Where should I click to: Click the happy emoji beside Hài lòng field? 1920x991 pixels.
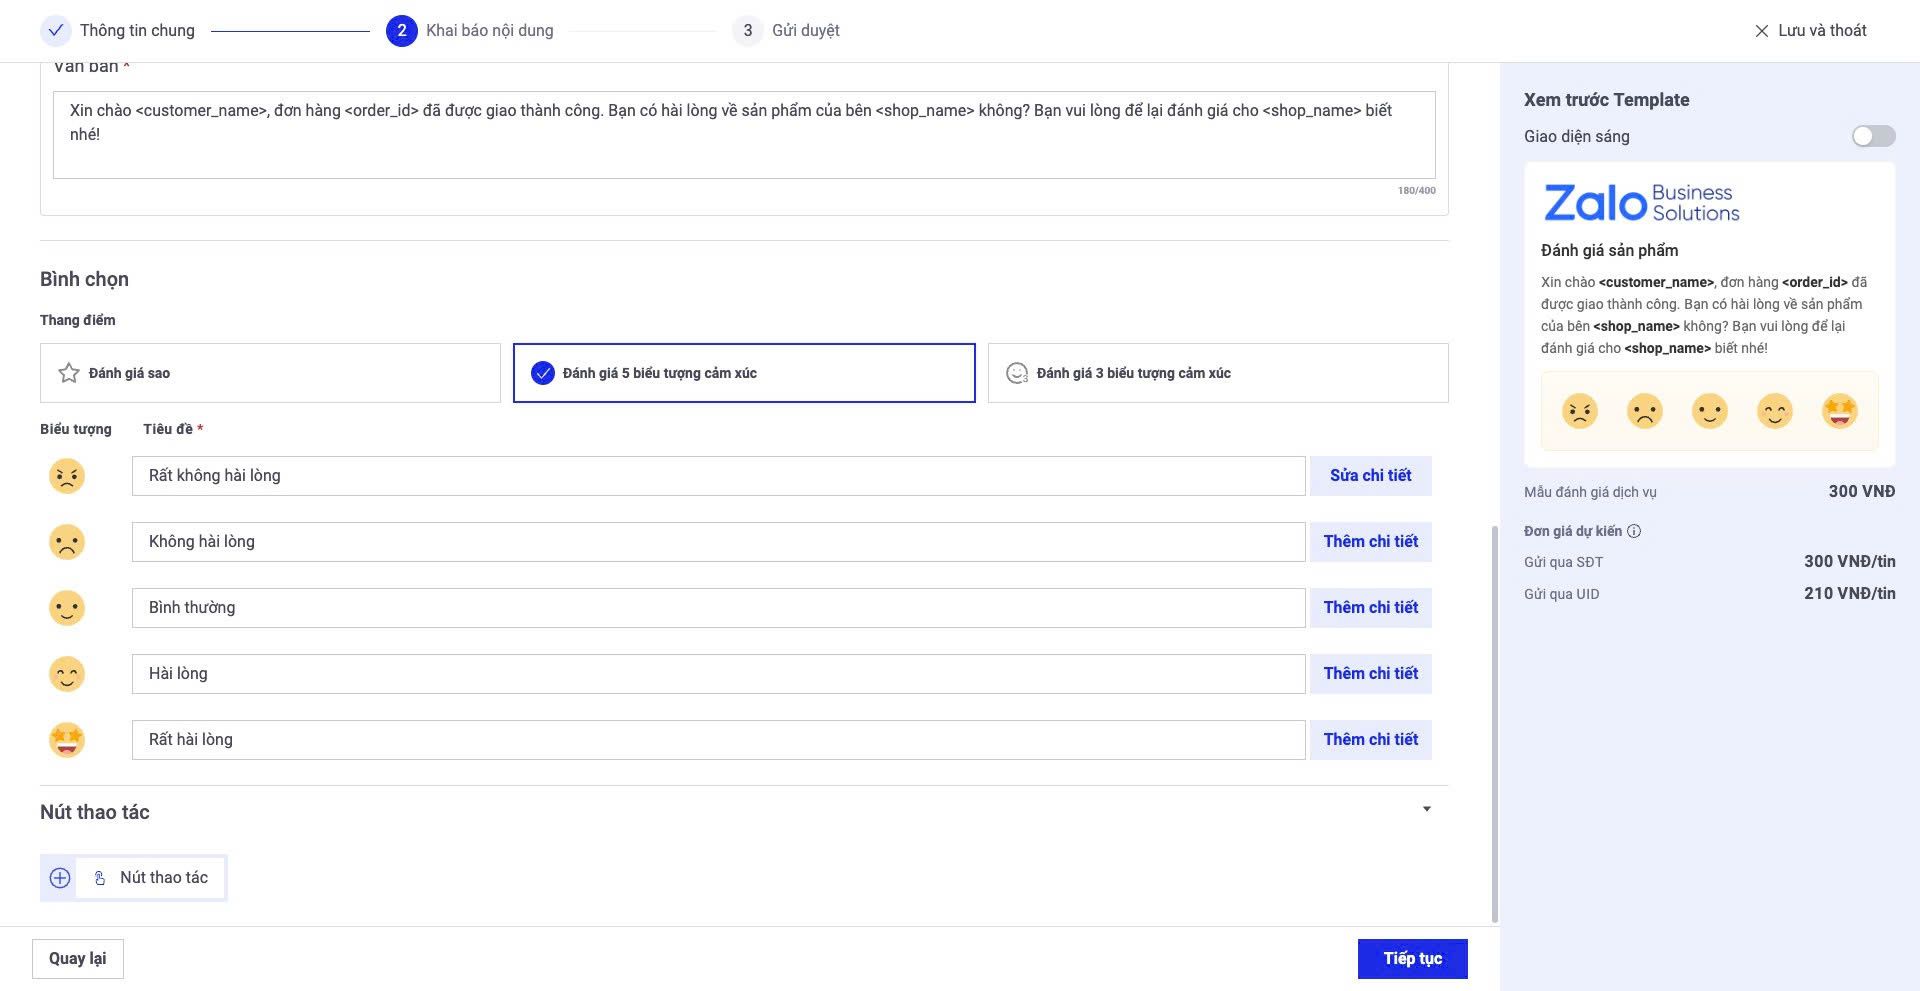(67, 674)
